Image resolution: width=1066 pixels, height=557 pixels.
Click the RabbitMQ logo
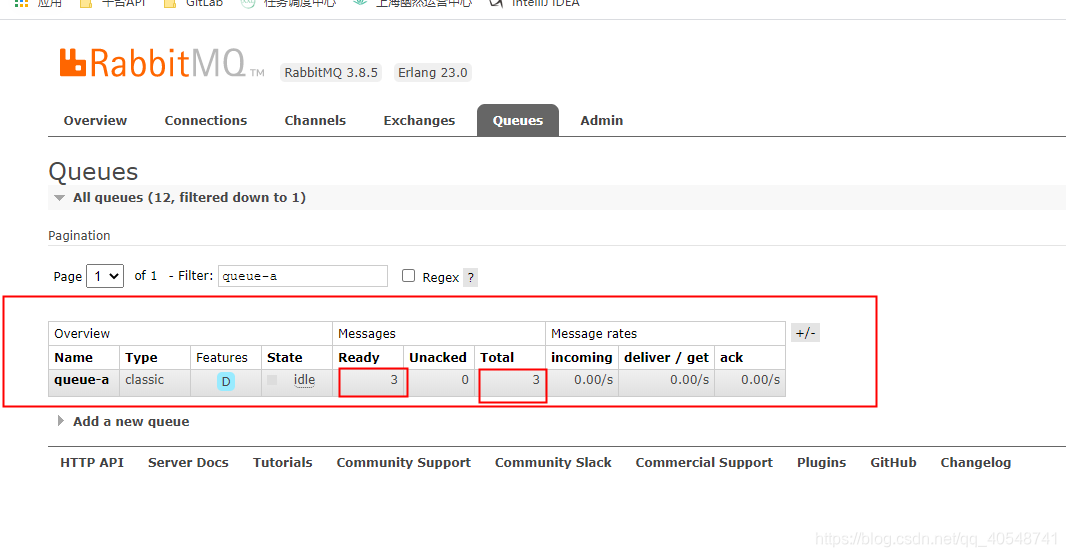point(162,63)
